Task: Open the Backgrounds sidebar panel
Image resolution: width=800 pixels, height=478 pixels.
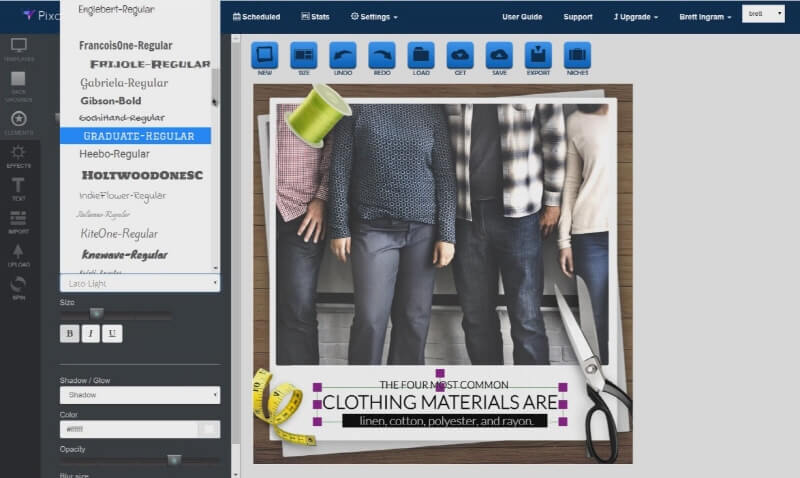Action: [x=18, y=86]
